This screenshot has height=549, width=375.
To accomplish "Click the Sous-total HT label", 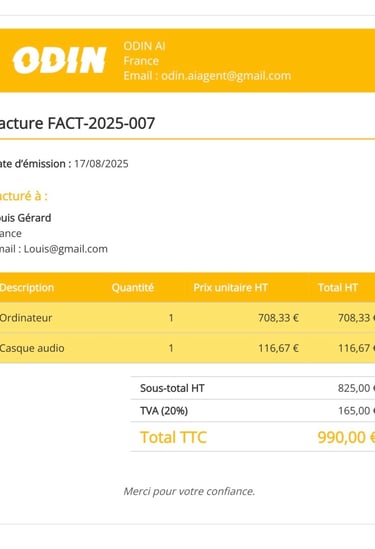I will 172,388.
